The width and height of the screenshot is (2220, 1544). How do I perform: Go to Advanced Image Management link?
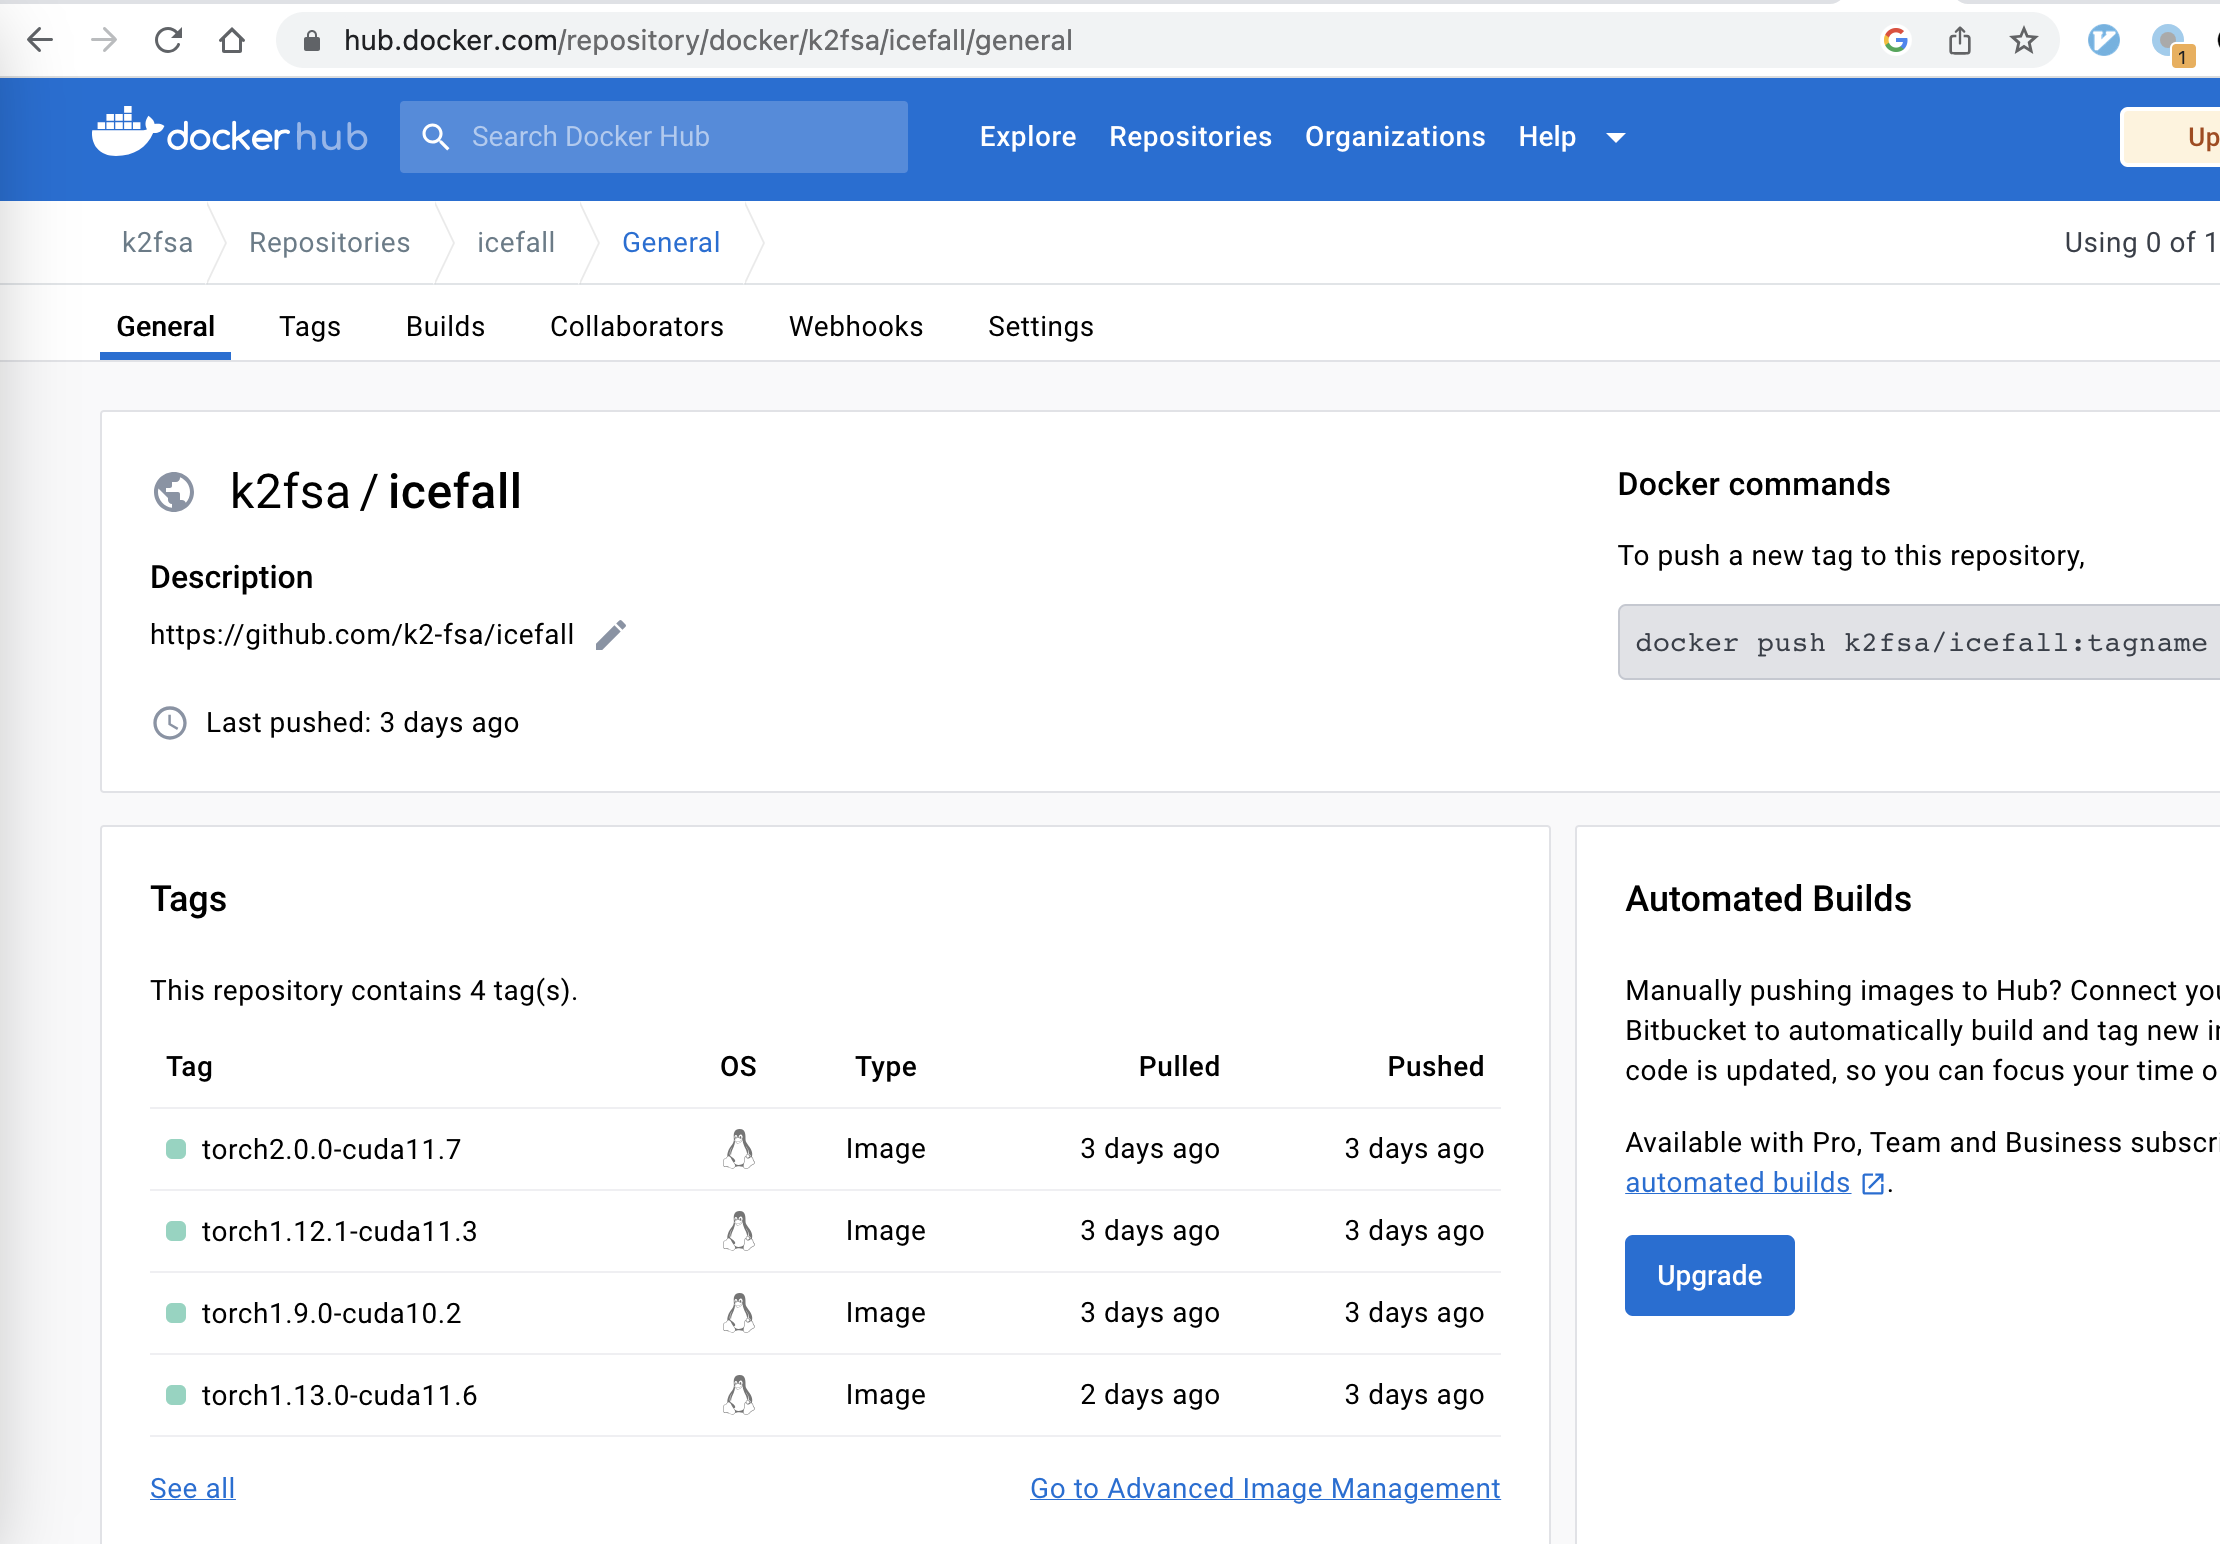coord(1264,1488)
